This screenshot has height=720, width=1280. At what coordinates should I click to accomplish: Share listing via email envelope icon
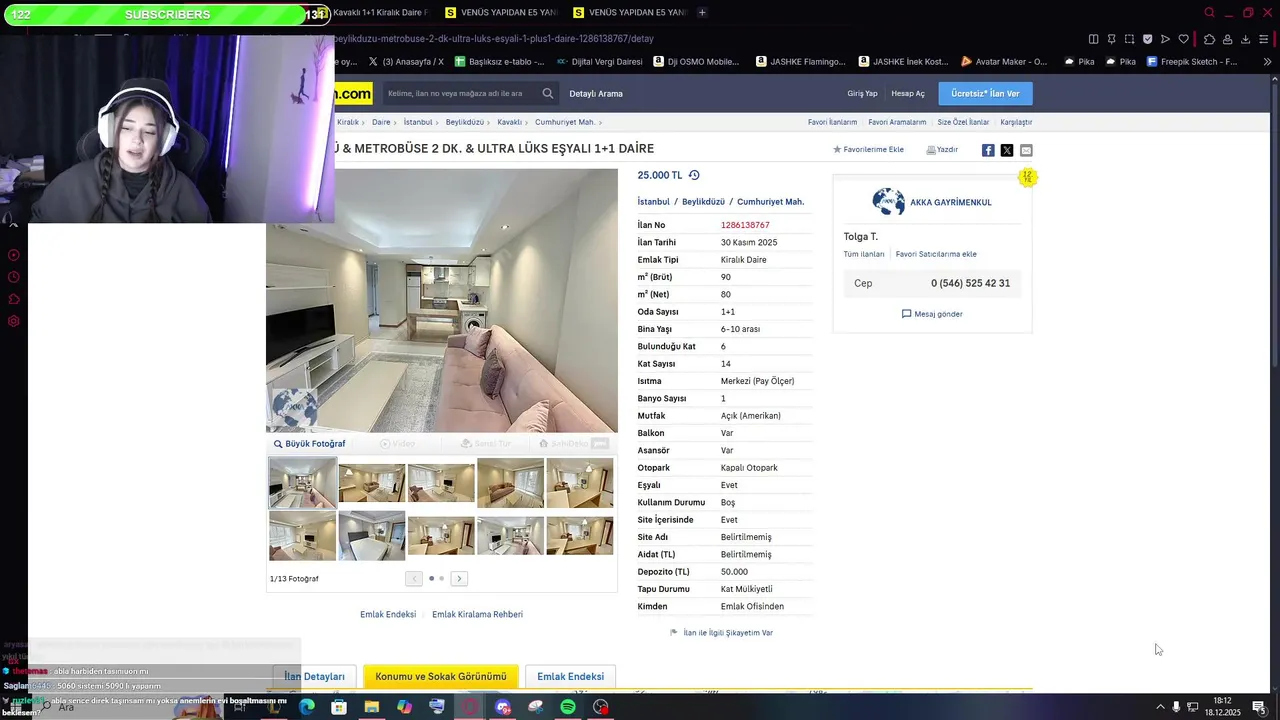coord(1026,150)
